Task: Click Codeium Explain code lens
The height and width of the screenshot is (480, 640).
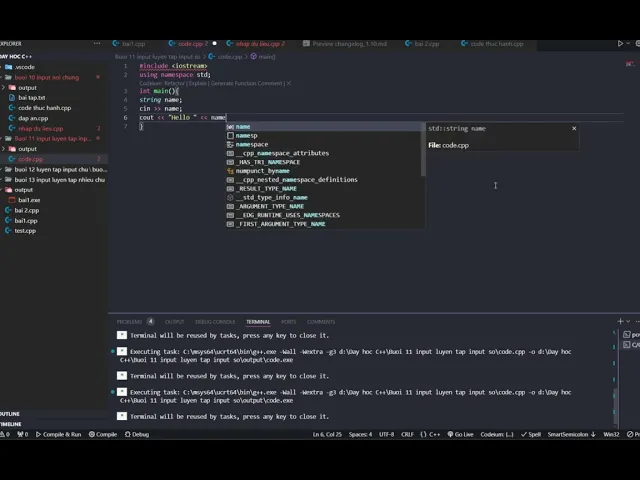Action: (x=198, y=83)
